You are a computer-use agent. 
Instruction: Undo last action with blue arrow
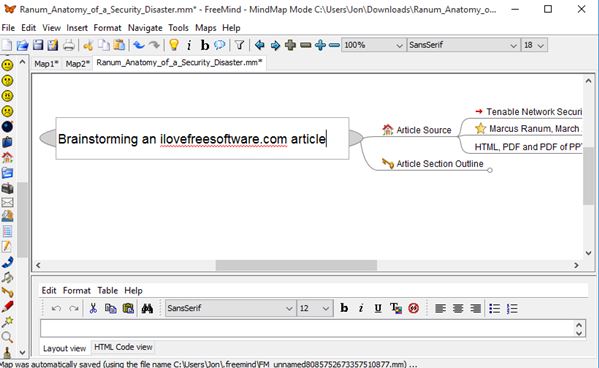coord(139,45)
